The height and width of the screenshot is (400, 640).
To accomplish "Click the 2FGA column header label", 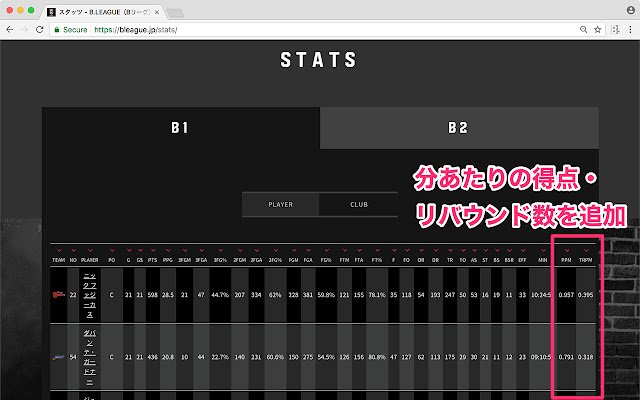I will coord(256,260).
